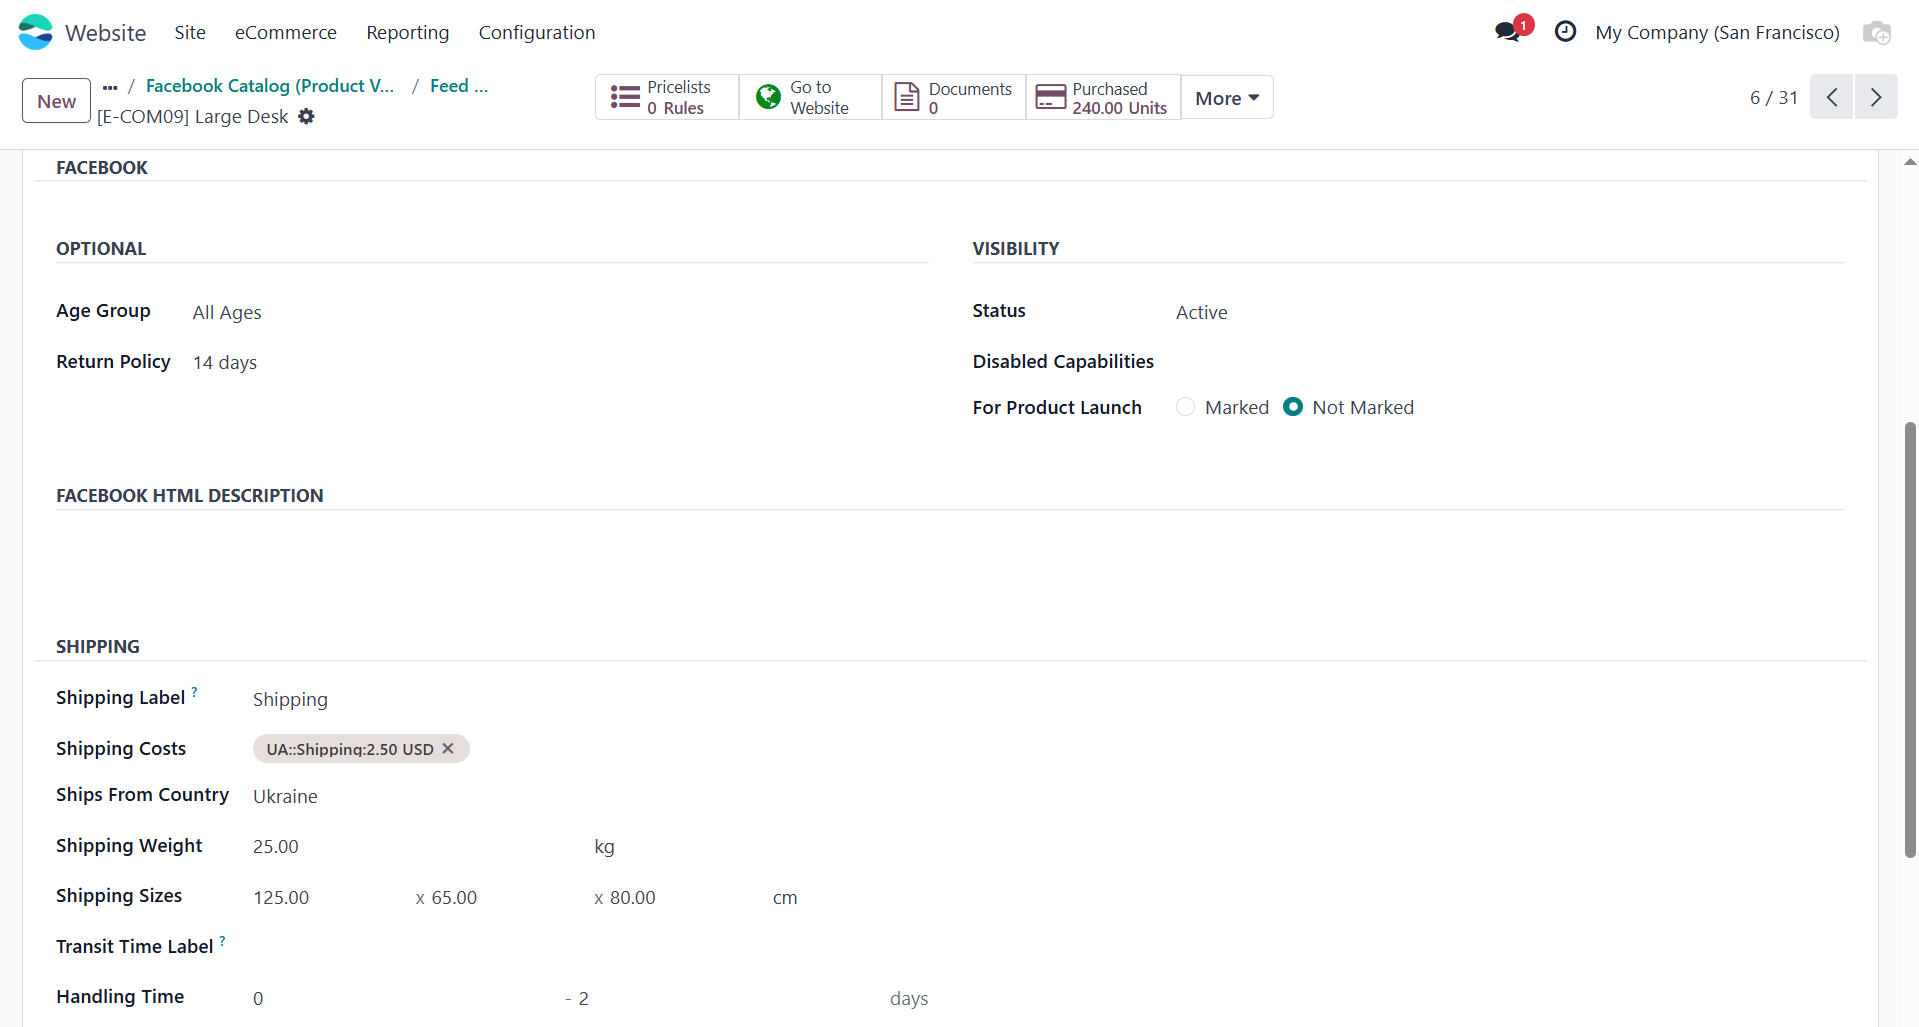Edit shipping width 65.00

(x=505, y=897)
